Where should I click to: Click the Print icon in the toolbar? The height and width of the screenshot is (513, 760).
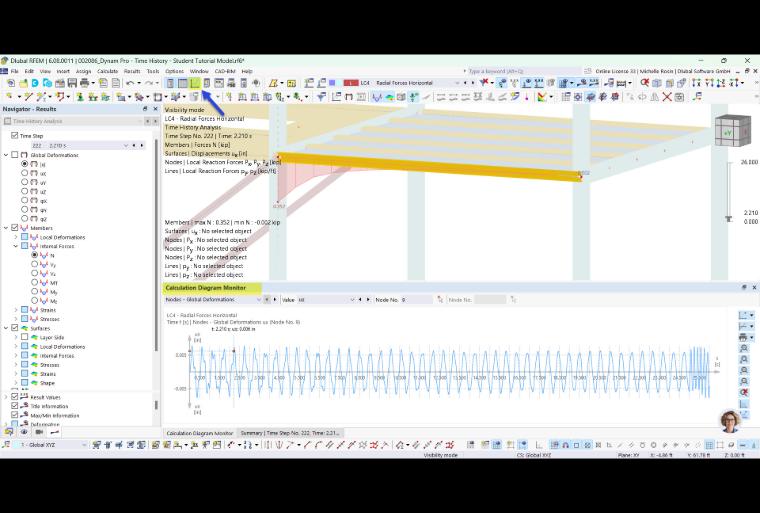(84, 83)
